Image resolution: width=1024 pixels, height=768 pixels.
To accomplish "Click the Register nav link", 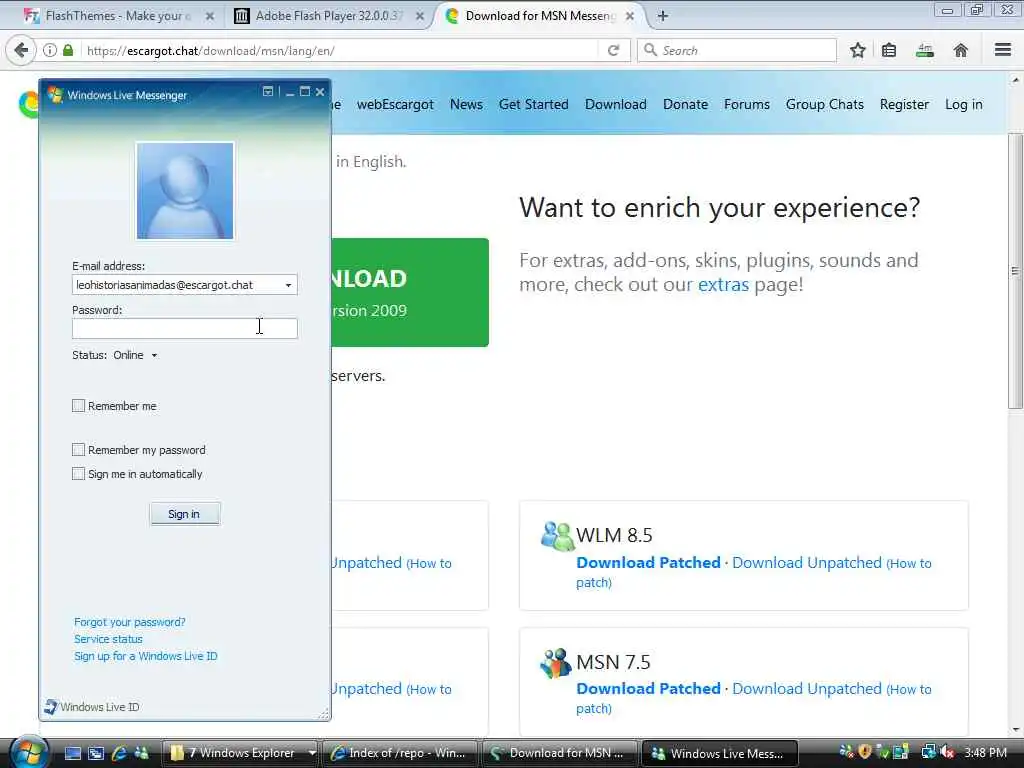I will [904, 104].
